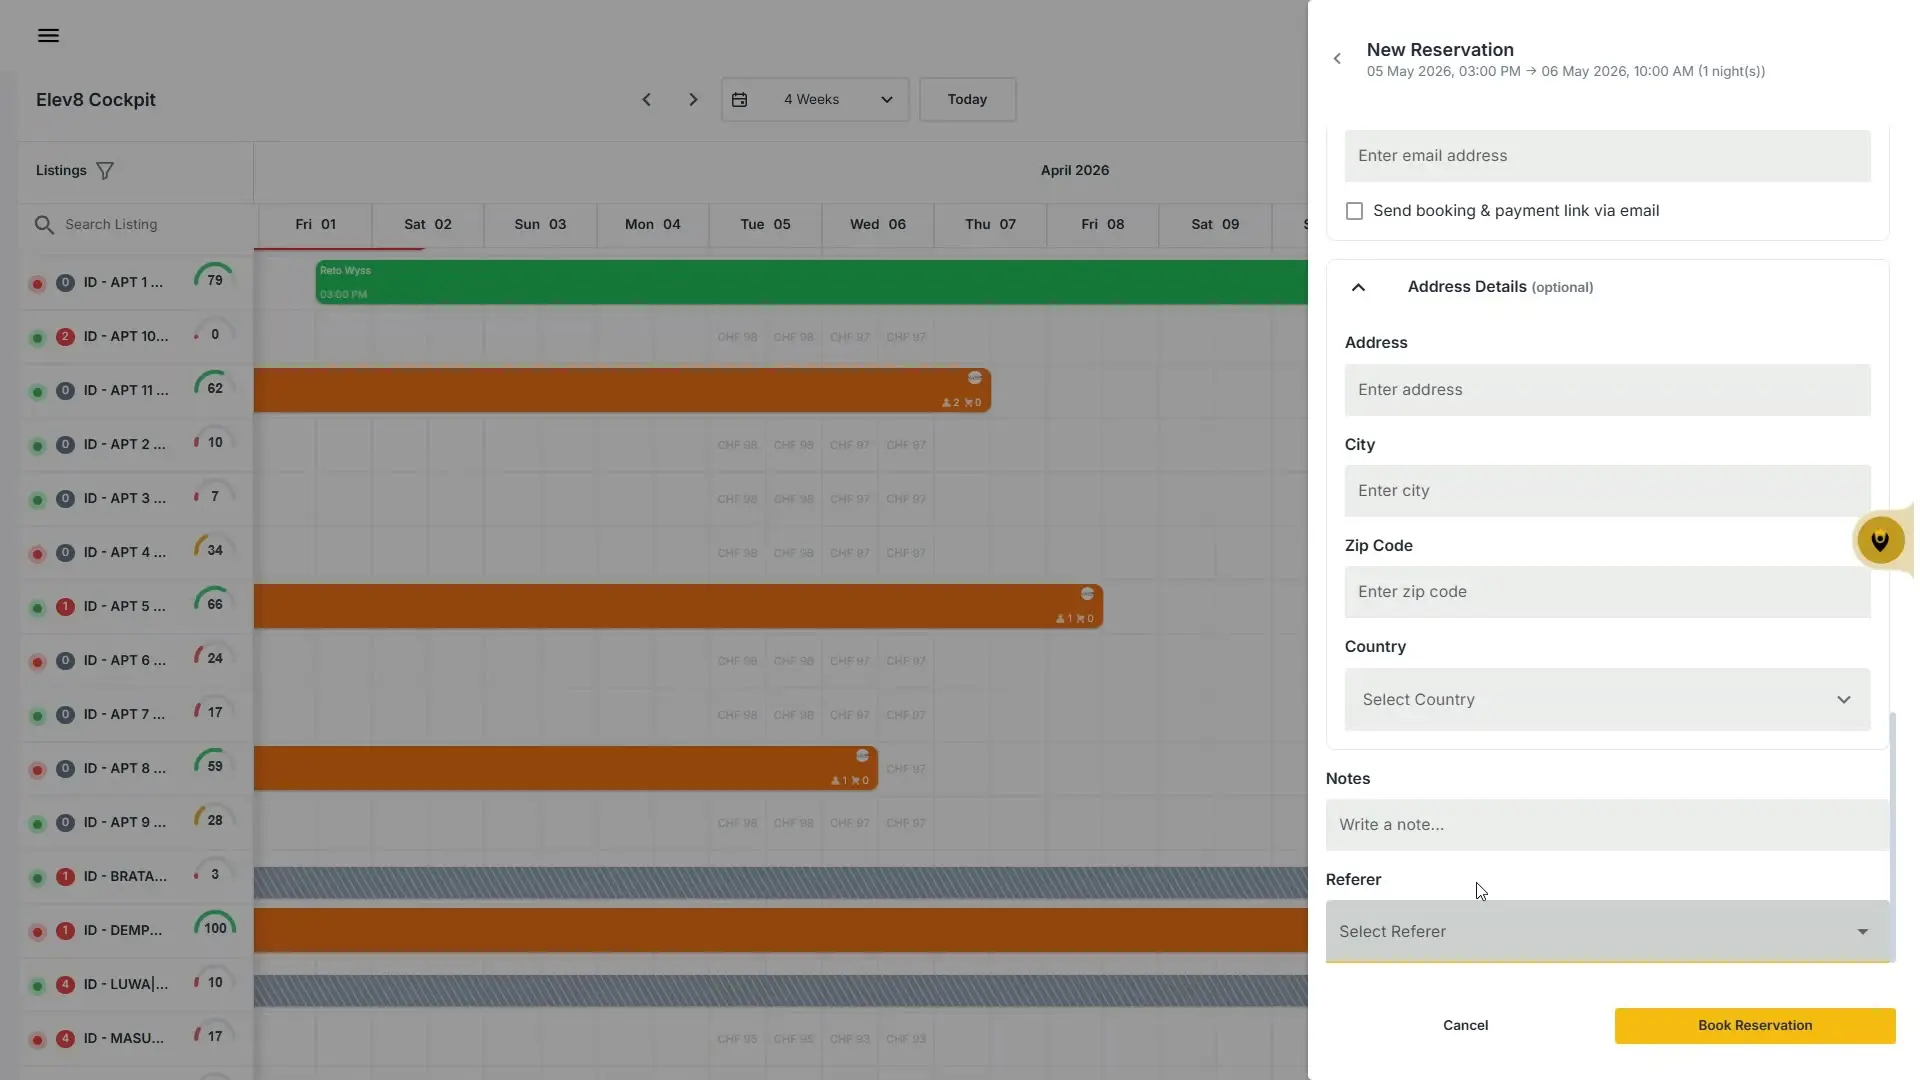Click the red badge on ID - APT 10
This screenshot has width=1920, height=1080.
coord(65,337)
